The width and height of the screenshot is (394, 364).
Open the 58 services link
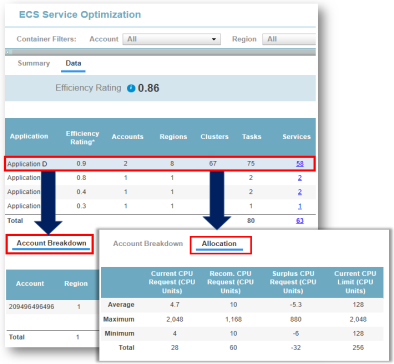(300, 164)
